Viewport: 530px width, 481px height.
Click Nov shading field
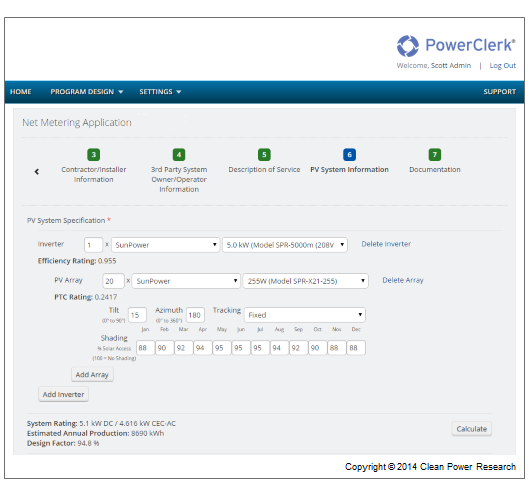(x=337, y=348)
